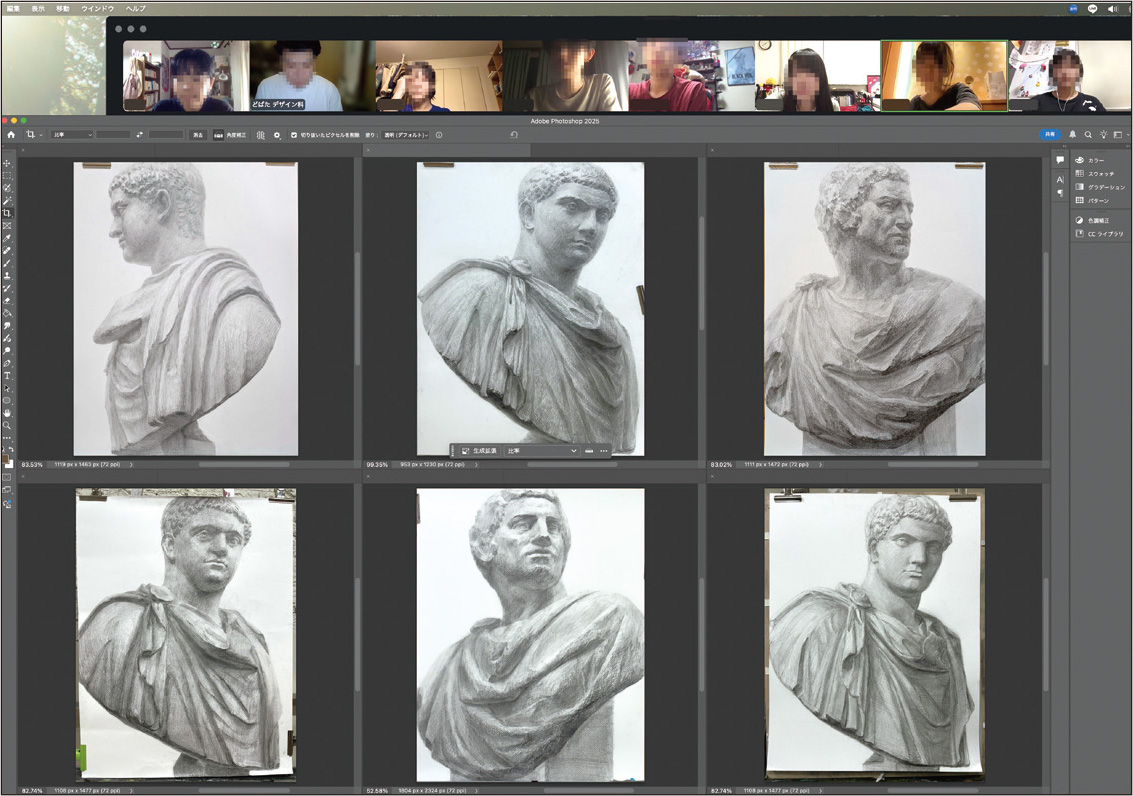Open the fill type dropdown
This screenshot has height=796, width=1133.
pyautogui.click(x=406, y=135)
